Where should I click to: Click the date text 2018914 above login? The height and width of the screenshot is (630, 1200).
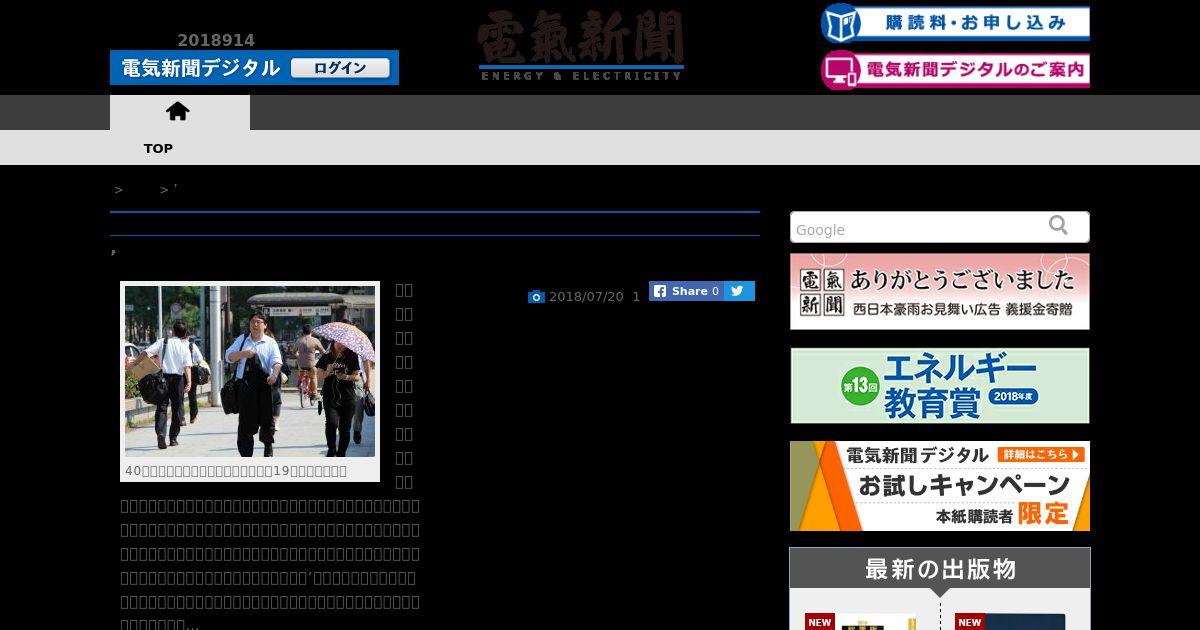[x=216, y=40]
